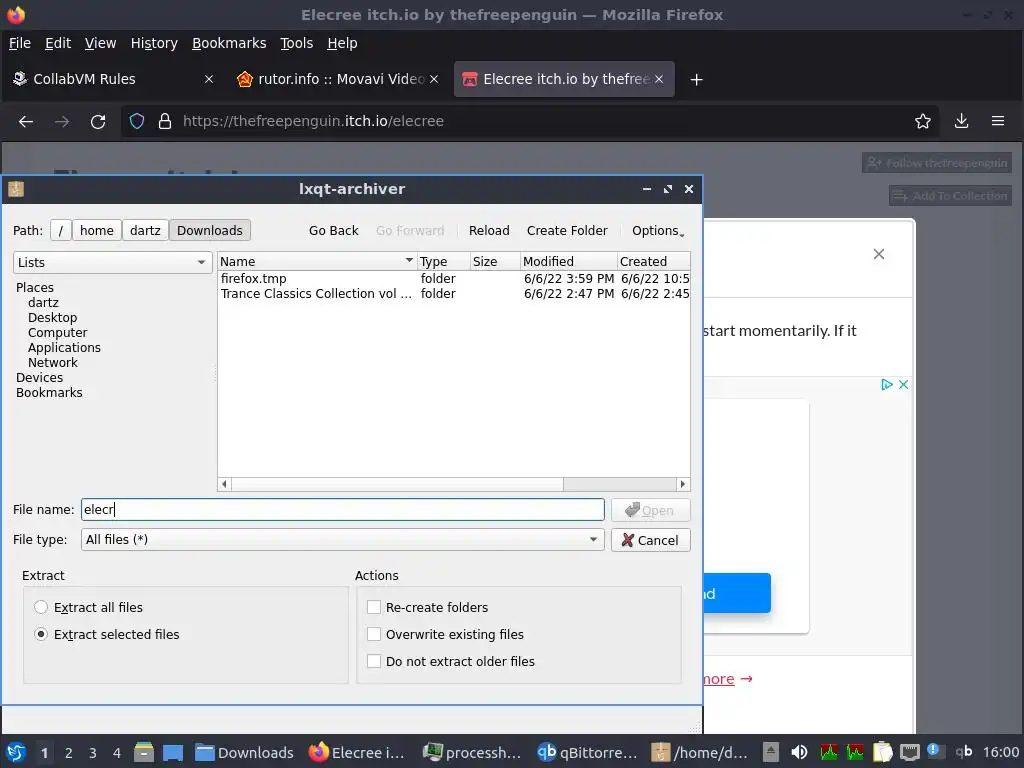Check Do not extract older files
The image size is (1024, 768).
374,662
